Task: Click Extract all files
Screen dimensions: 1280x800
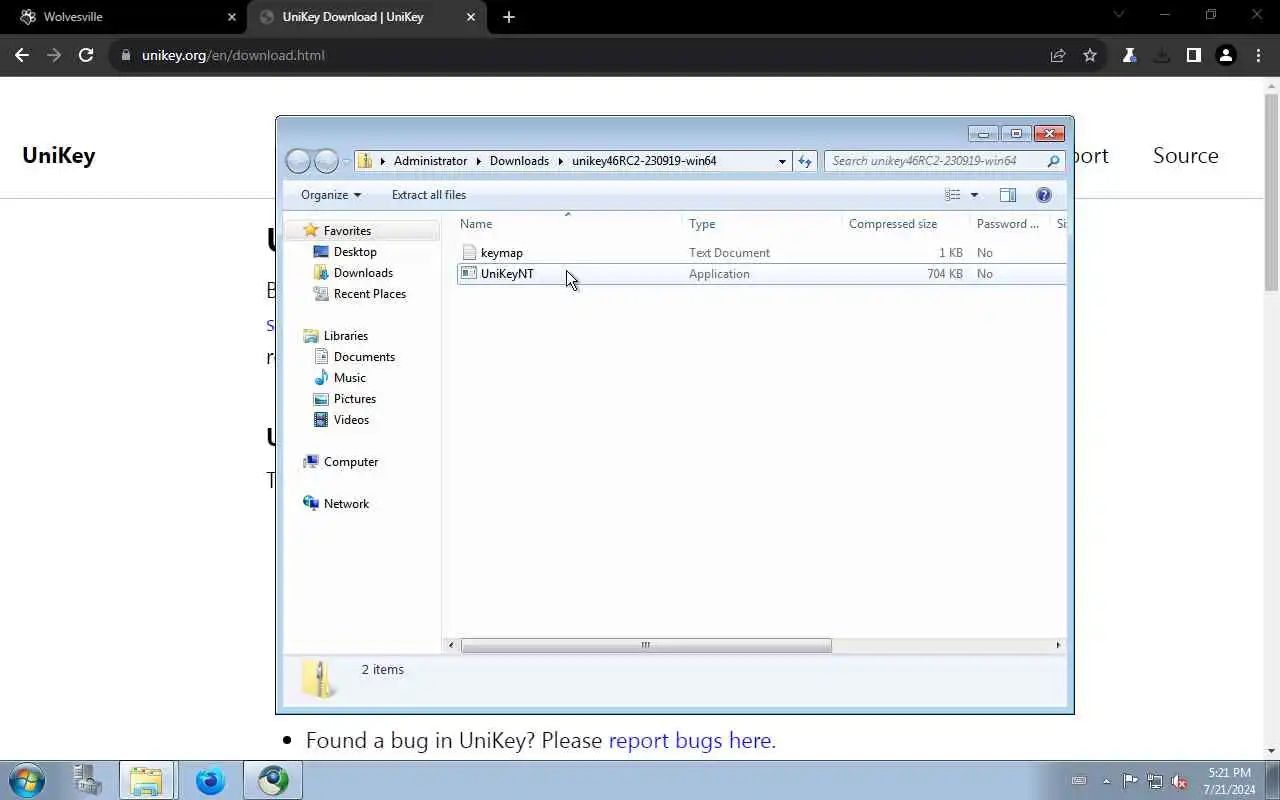Action: (429, 195)
